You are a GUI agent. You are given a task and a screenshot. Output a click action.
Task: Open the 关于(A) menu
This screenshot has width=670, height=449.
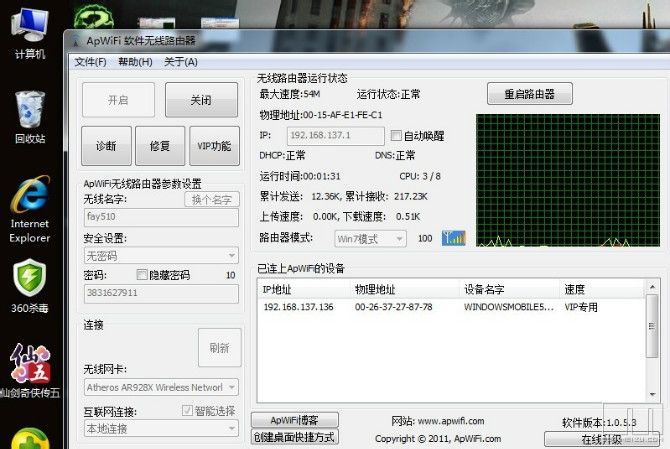[x=181, y=62]
